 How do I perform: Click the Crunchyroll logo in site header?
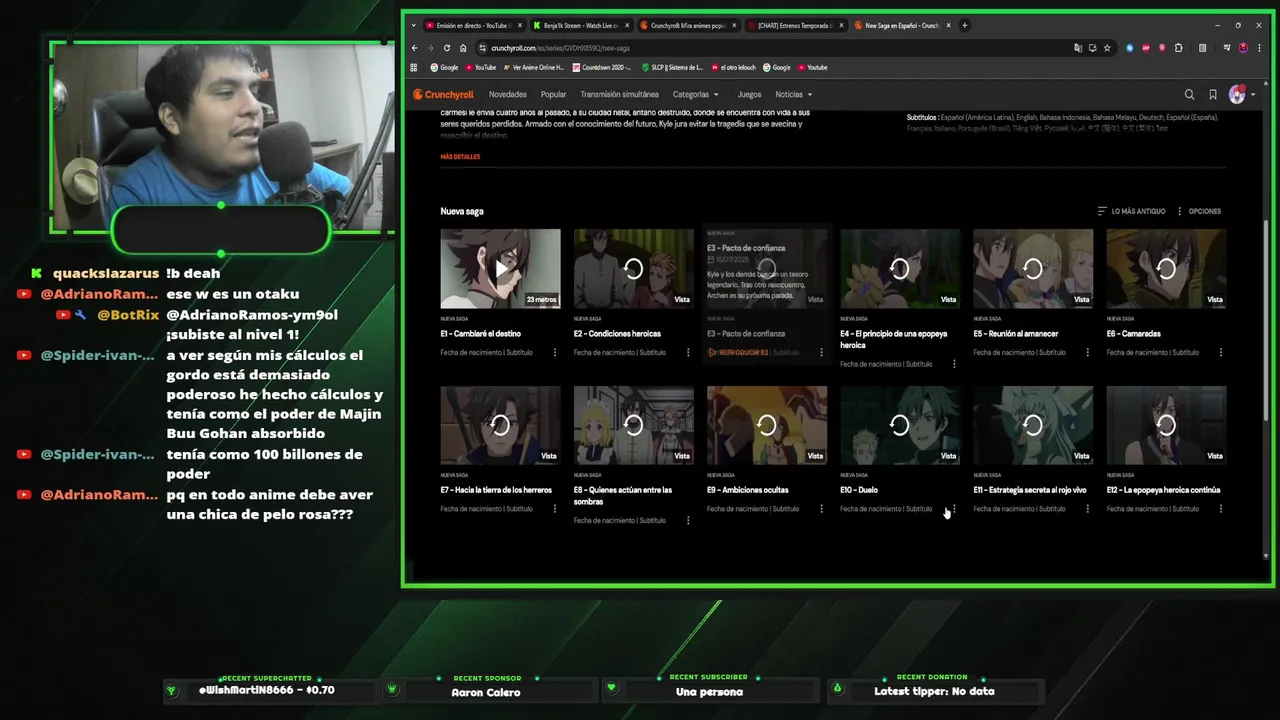point(443,95)
